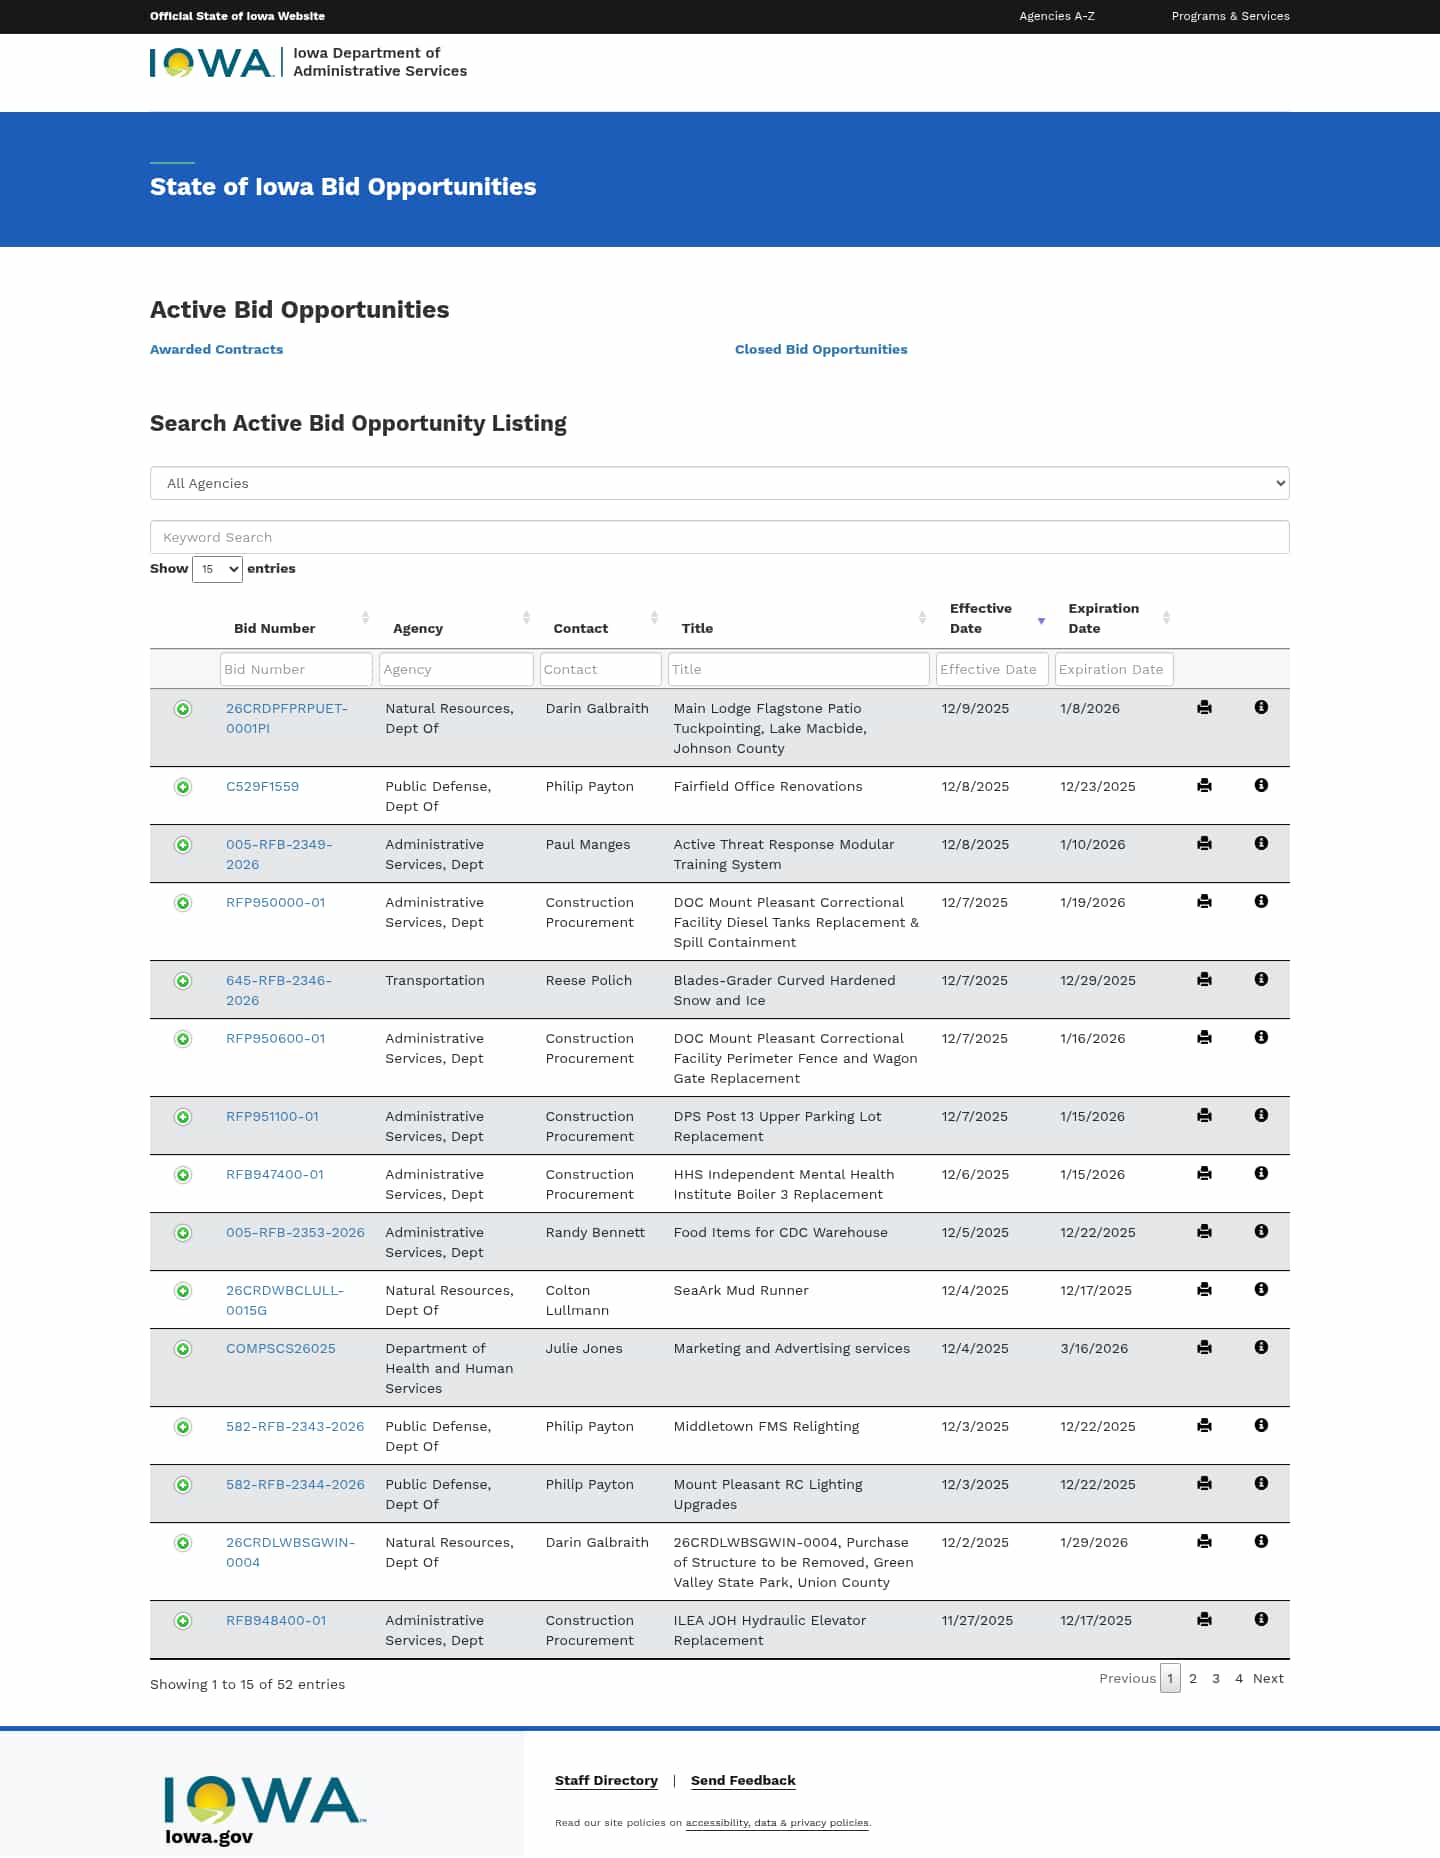Click info icon for SeaArk Mud Runner row
The width and height of the screenshot is (1440, 1858).
(x=1261, y=1290)
